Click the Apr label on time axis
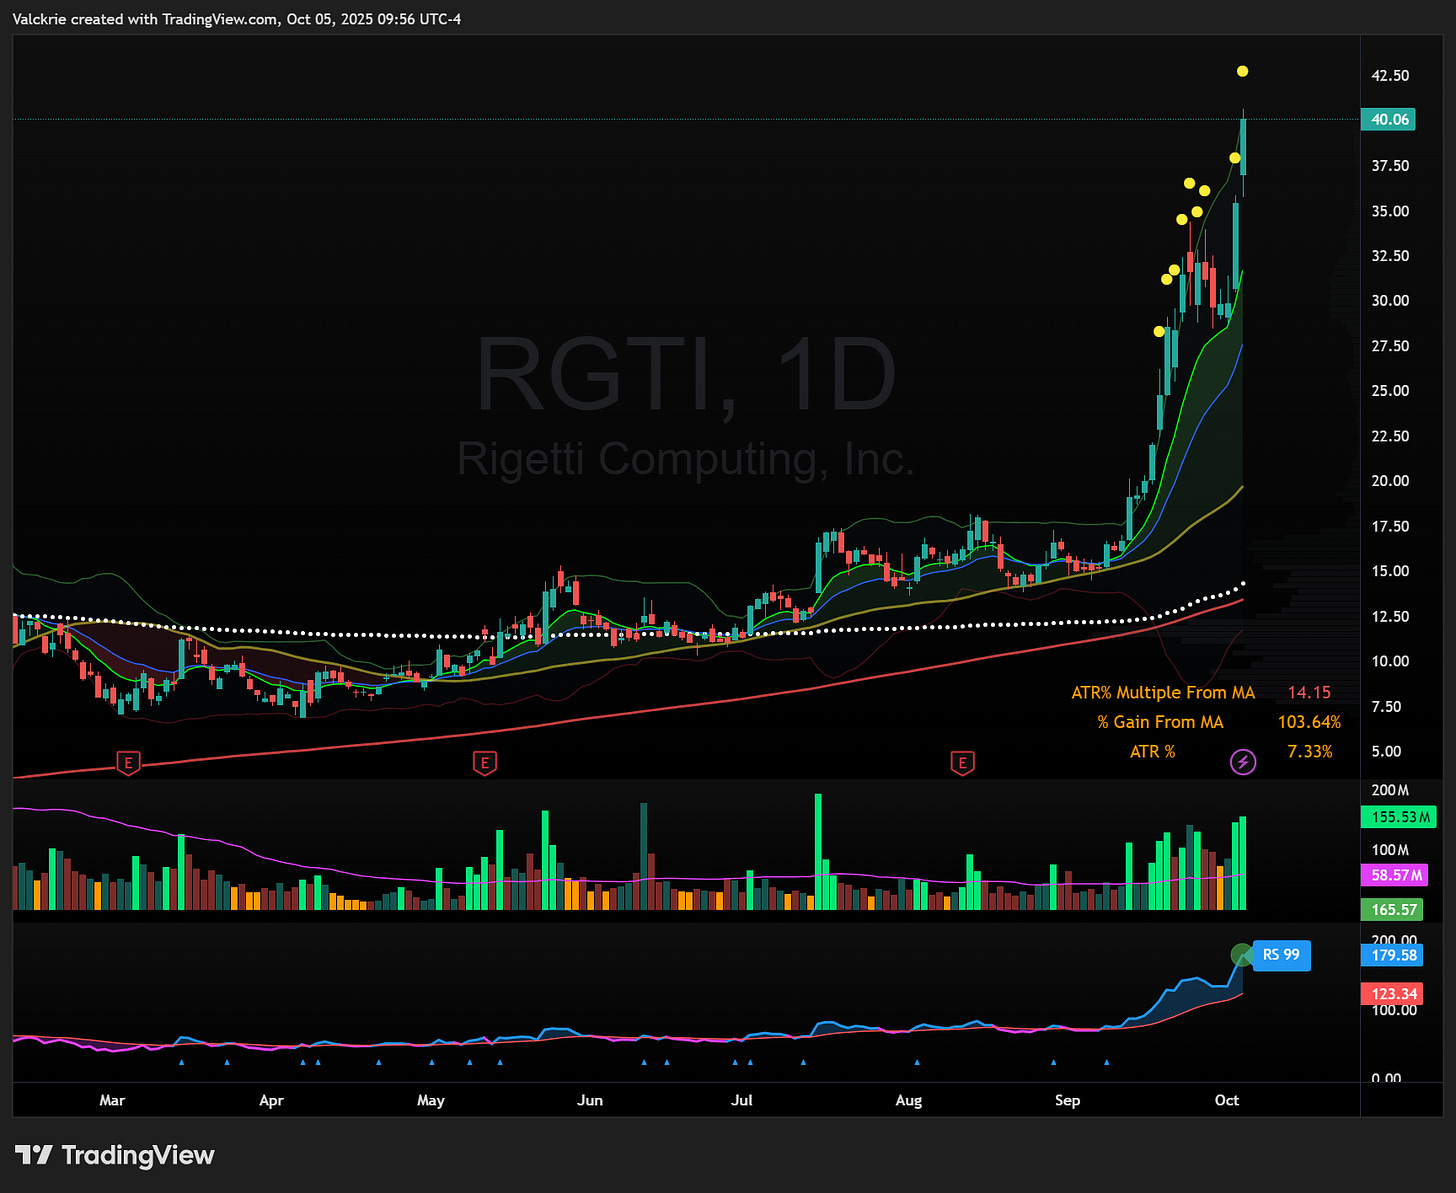This screenshot has width=1456, height=1193. [271, 1100]
